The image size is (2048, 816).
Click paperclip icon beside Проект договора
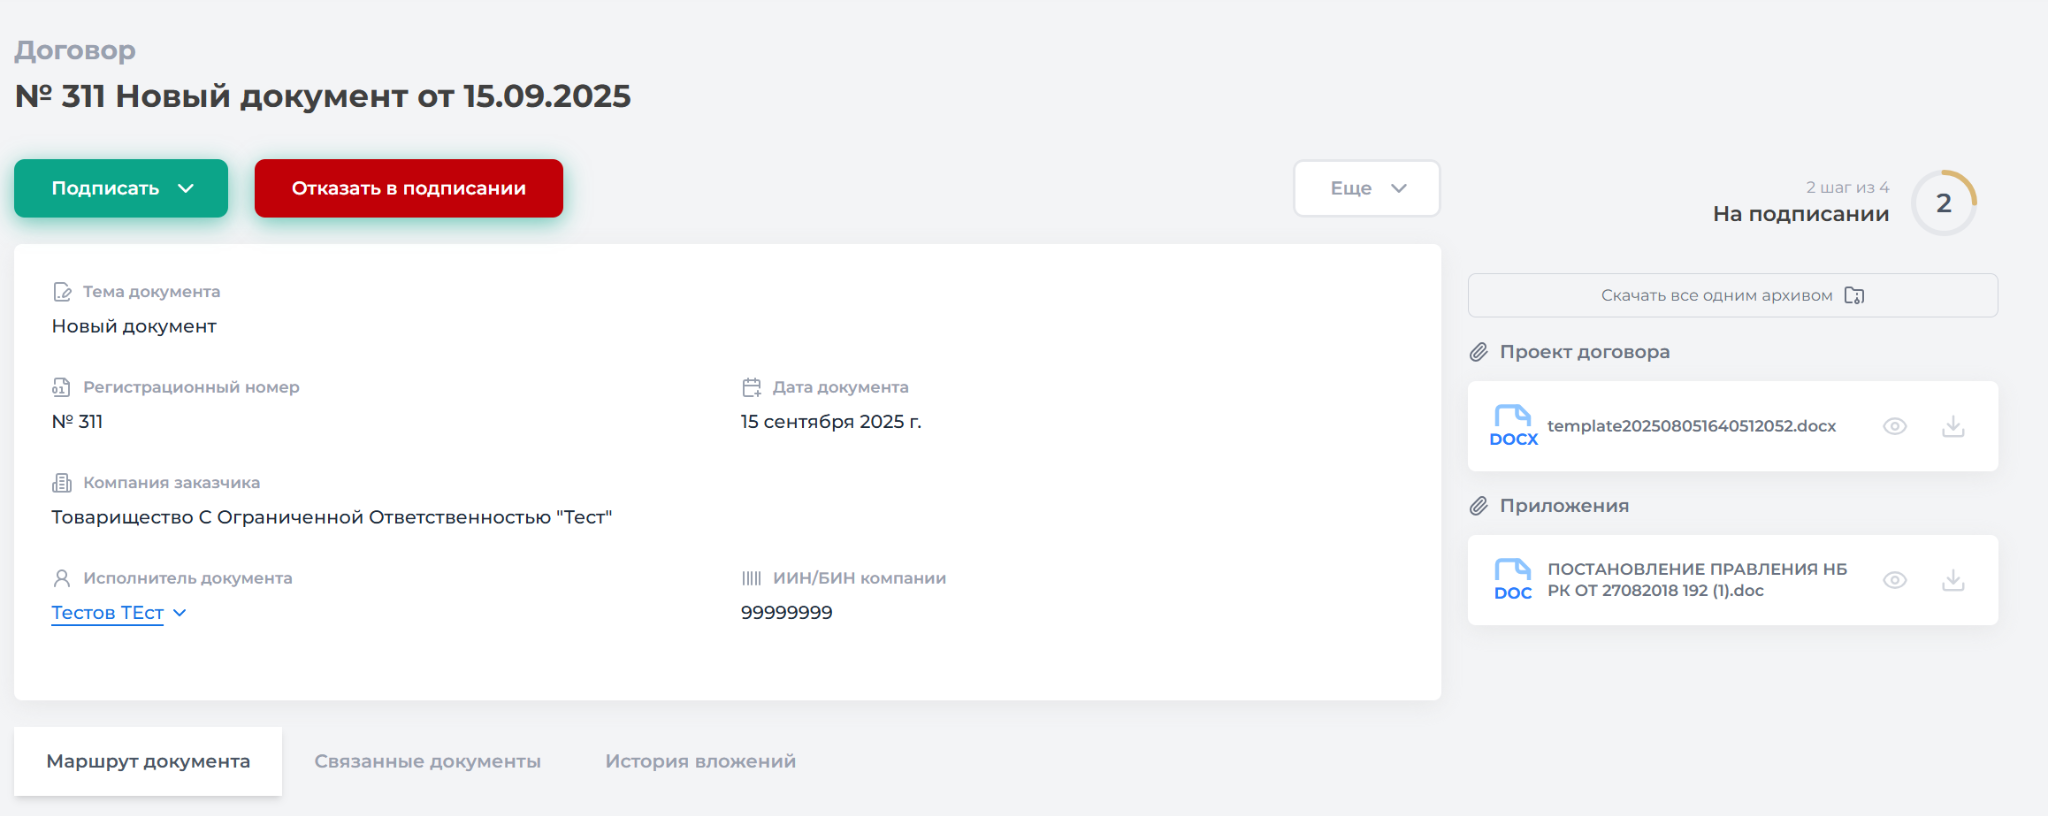[x=1479, y=352]
